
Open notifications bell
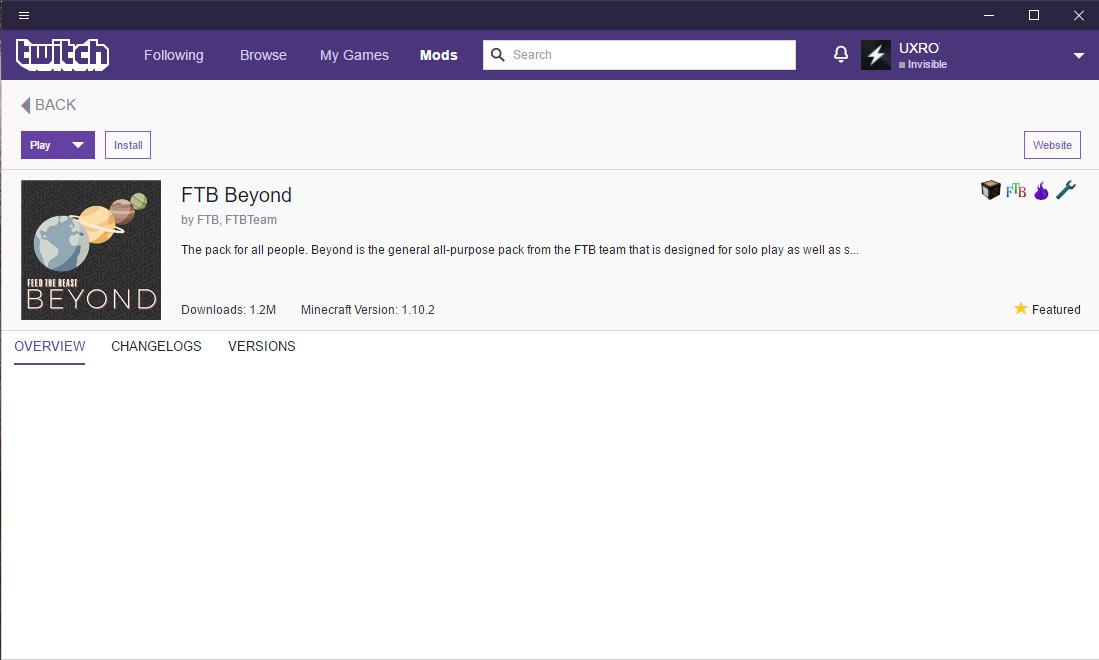click(841, 54)
